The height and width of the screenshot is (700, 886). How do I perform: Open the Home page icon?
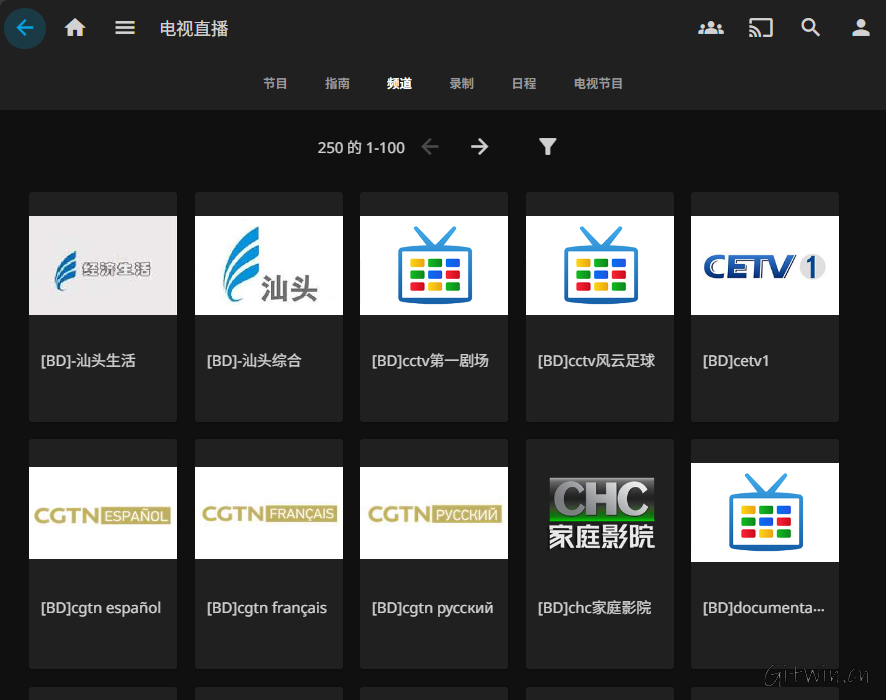75,28
